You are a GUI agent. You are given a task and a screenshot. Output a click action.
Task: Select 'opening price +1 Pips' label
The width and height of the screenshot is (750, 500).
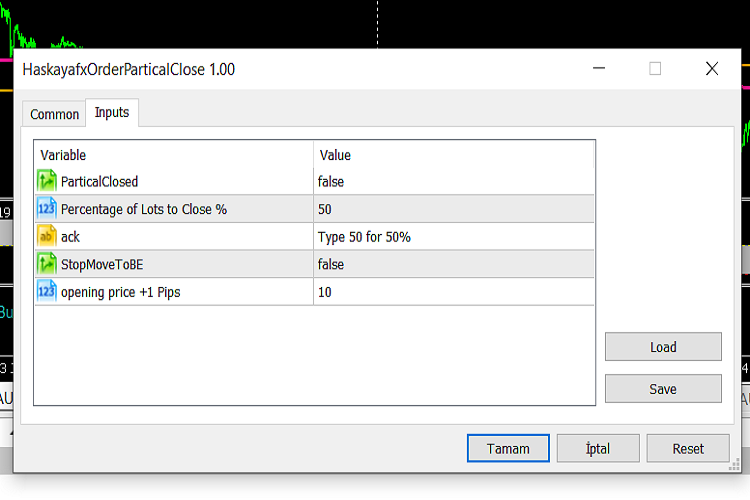[x=121, y=292]
